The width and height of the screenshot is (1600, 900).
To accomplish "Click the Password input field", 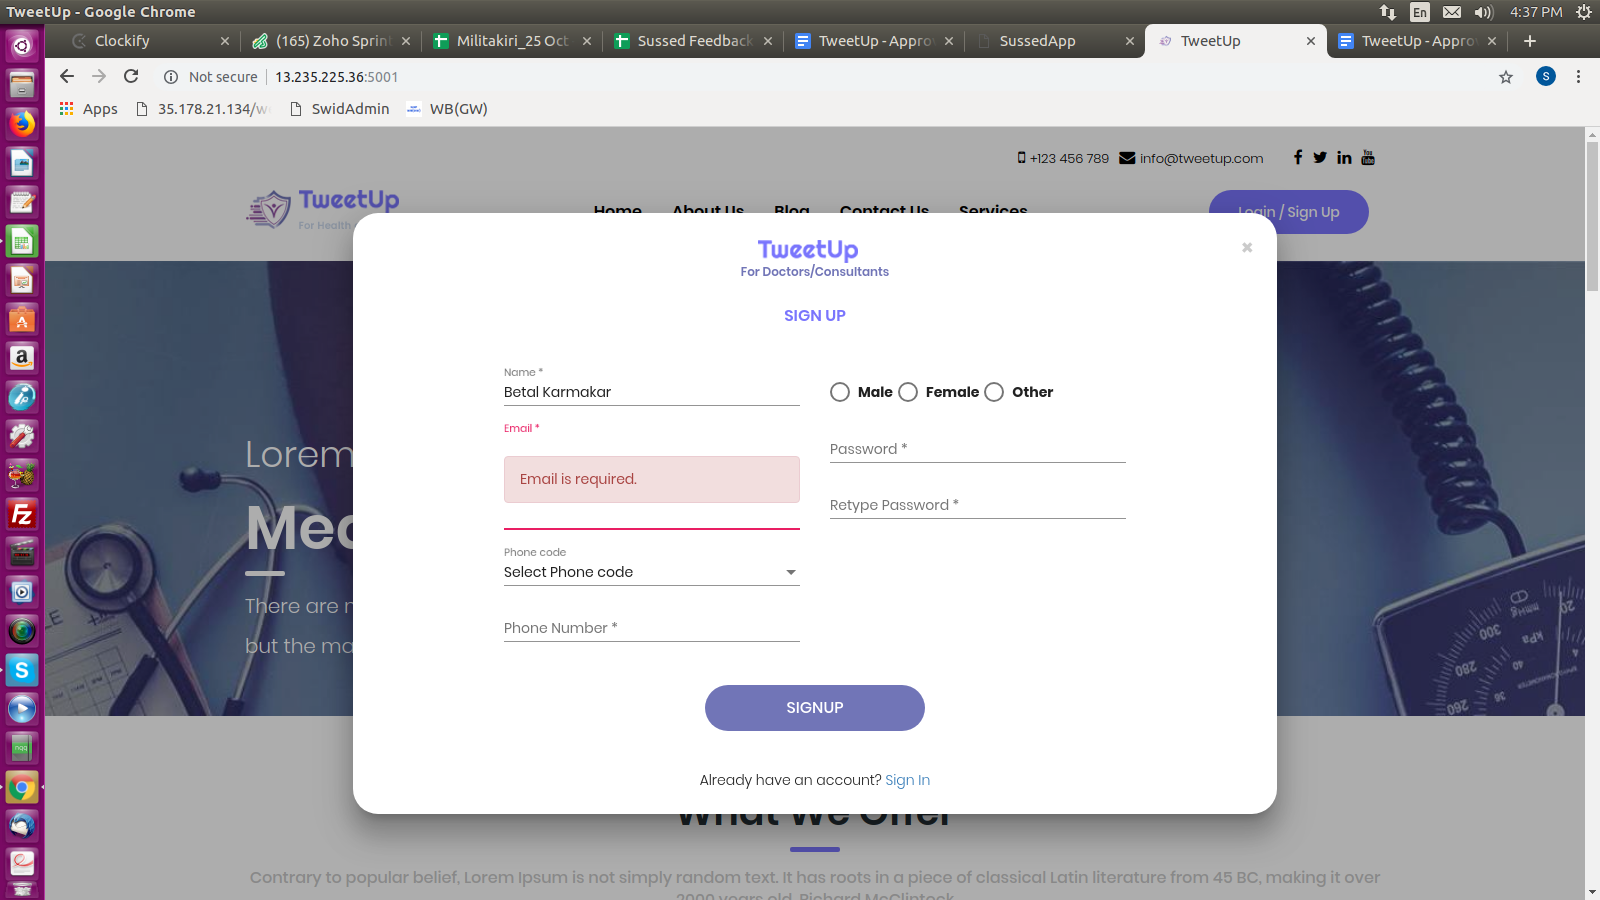I will click(x=978, y=449).
